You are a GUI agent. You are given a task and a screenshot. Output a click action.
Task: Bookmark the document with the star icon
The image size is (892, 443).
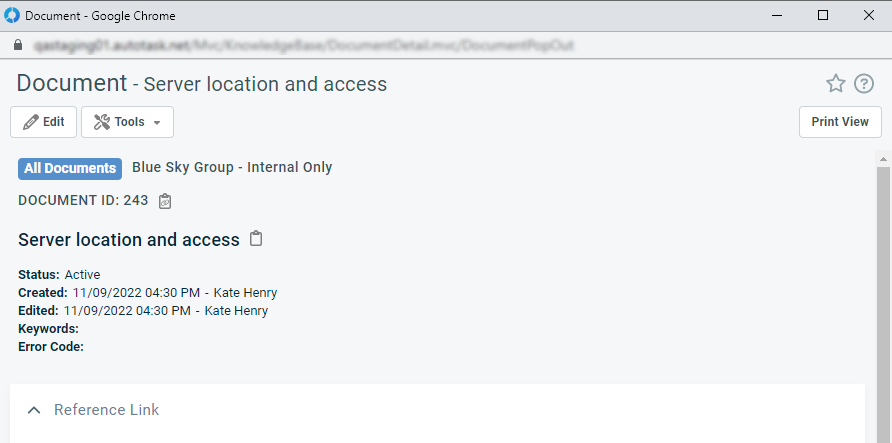(x=835, y=84)
